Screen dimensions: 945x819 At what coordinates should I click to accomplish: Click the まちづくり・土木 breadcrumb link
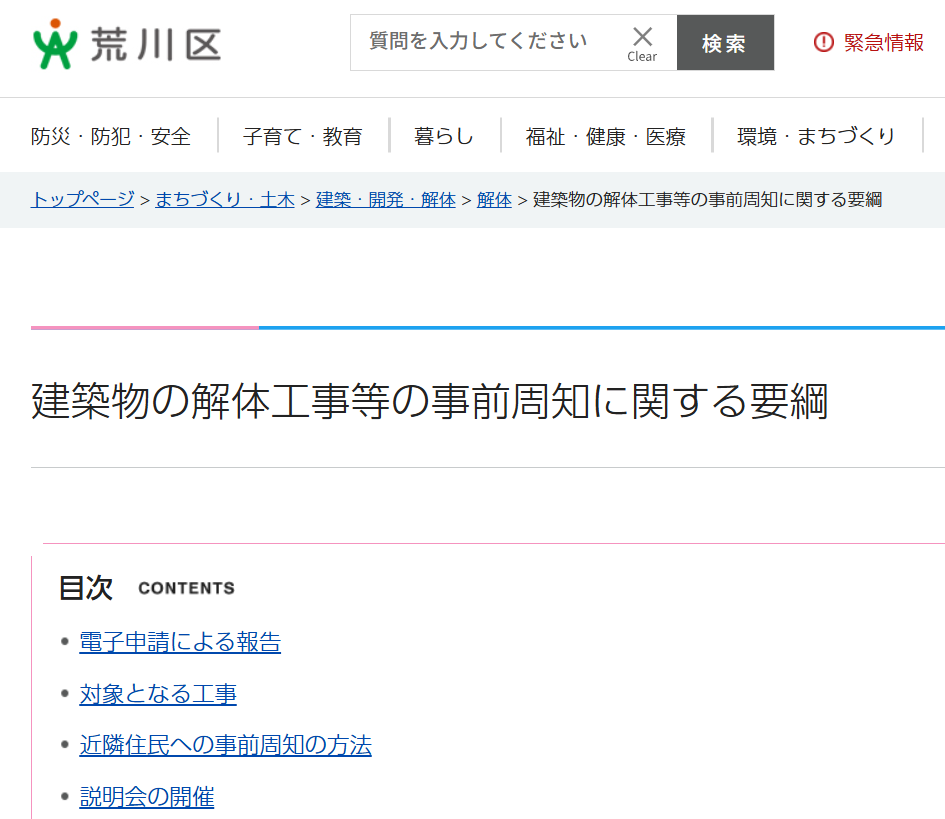pos(224,199)
